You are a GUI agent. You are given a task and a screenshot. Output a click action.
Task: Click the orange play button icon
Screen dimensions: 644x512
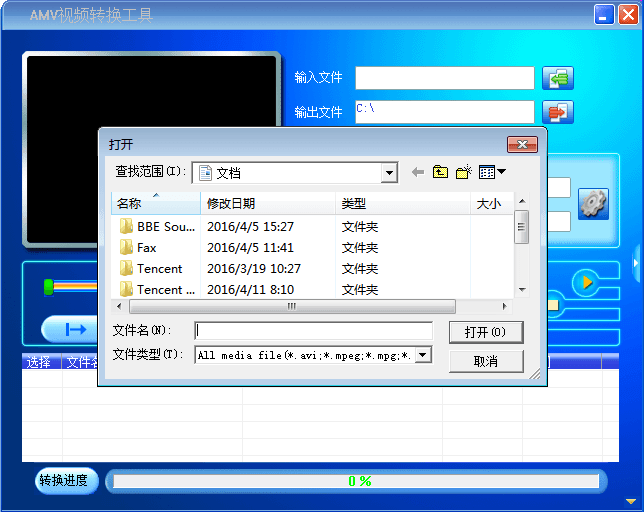(x=586, y=282)
